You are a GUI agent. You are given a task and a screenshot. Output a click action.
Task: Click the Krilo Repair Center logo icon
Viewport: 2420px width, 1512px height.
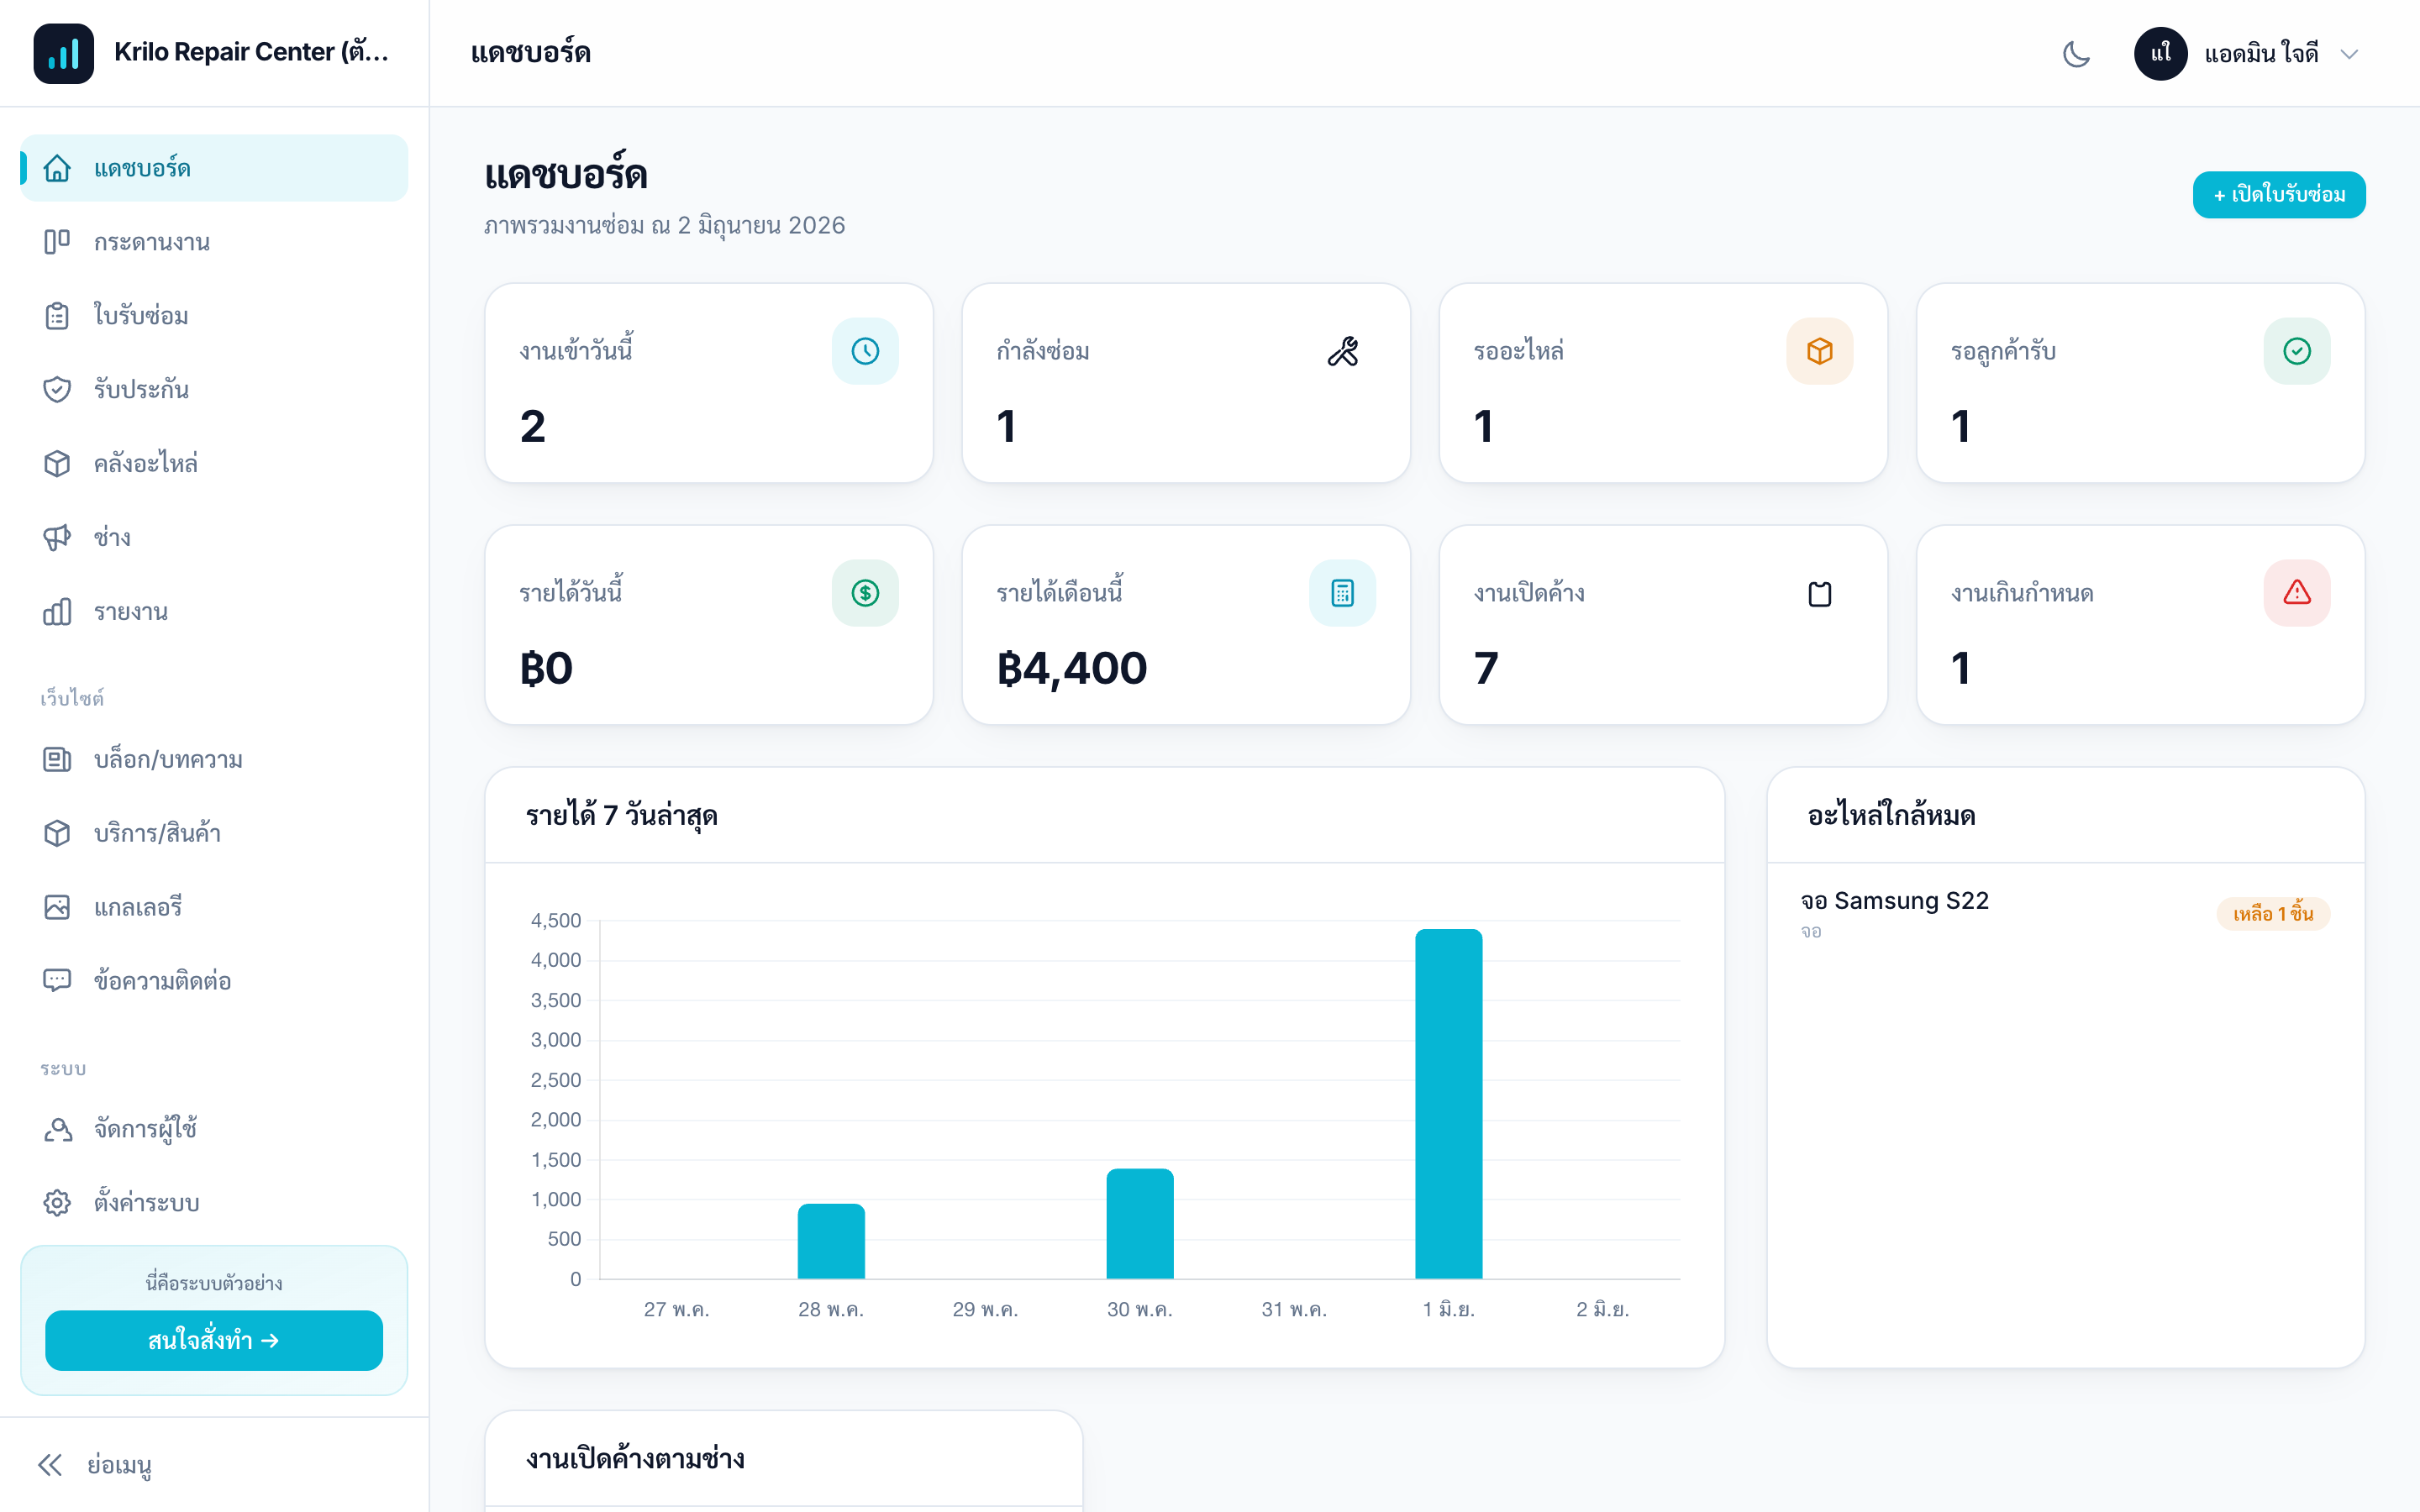[x=63, y=53]
